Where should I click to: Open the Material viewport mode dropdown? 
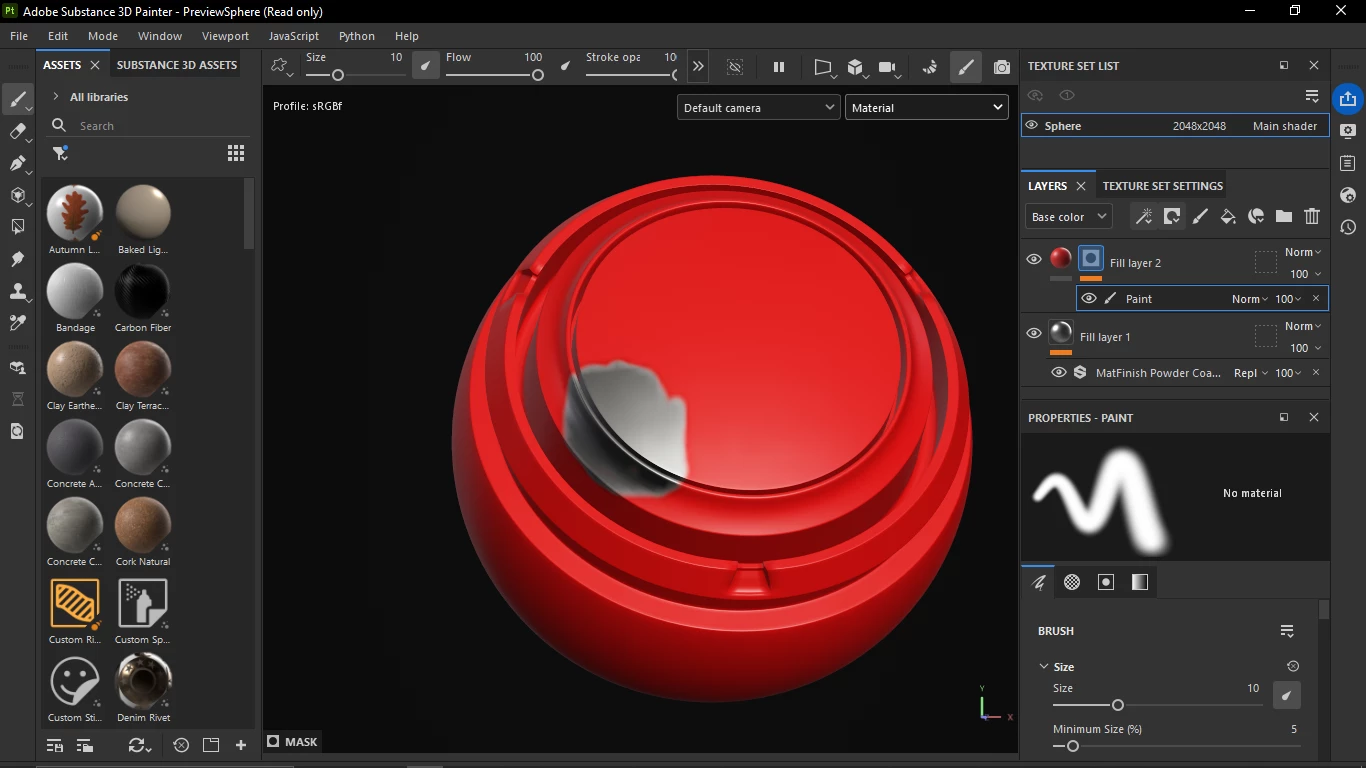pyautogui.click(x=927, y=108)
